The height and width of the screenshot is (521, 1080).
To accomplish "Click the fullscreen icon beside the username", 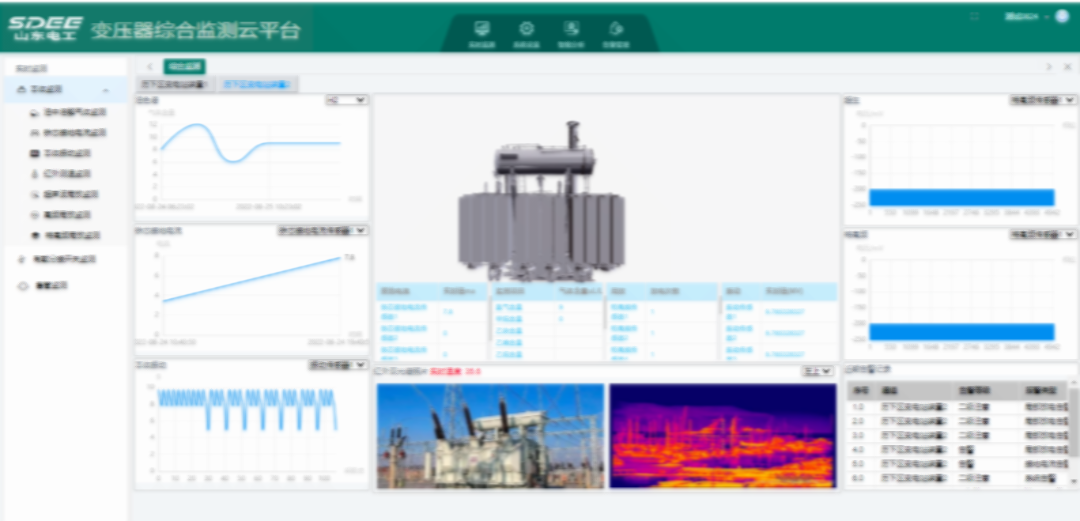I will coord(975,16).
